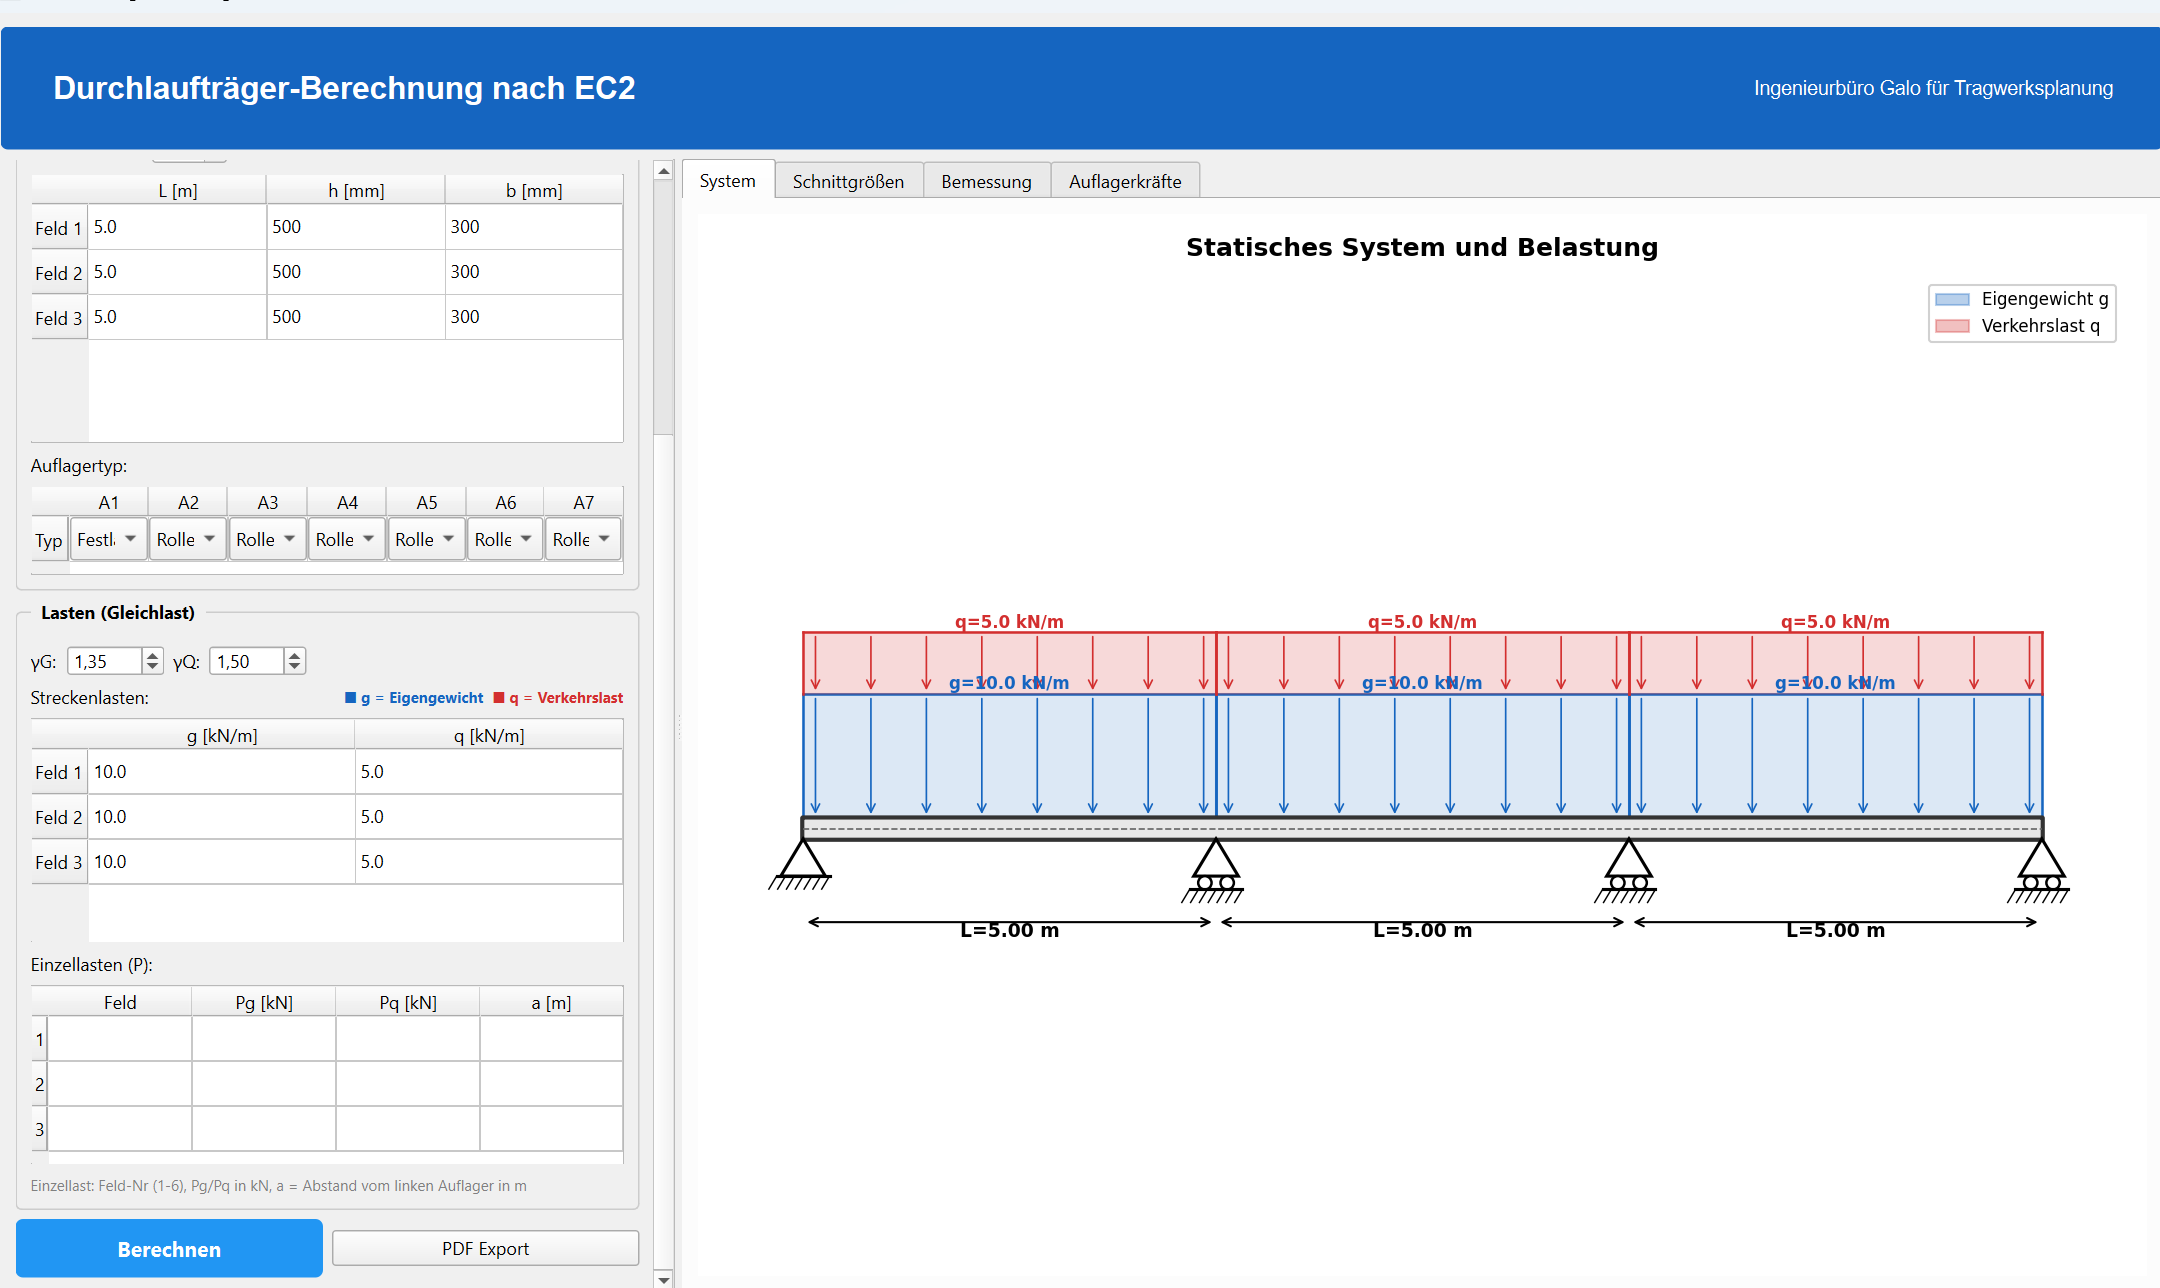The height and width of the screenshot is (1288, 2160).
Task: Click the left panel scroll down arrow
Action: click(x=663, y=1279)
